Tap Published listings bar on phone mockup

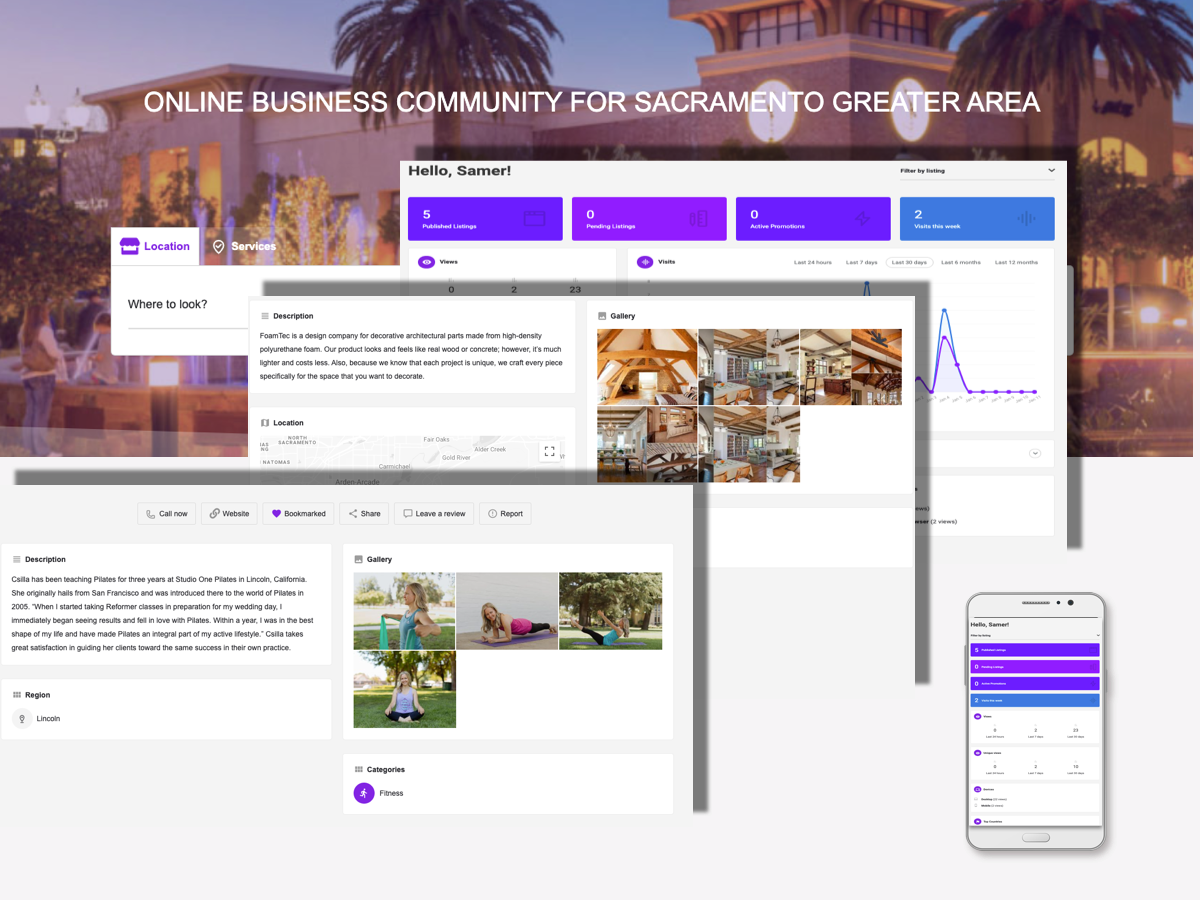[1035, 650]
